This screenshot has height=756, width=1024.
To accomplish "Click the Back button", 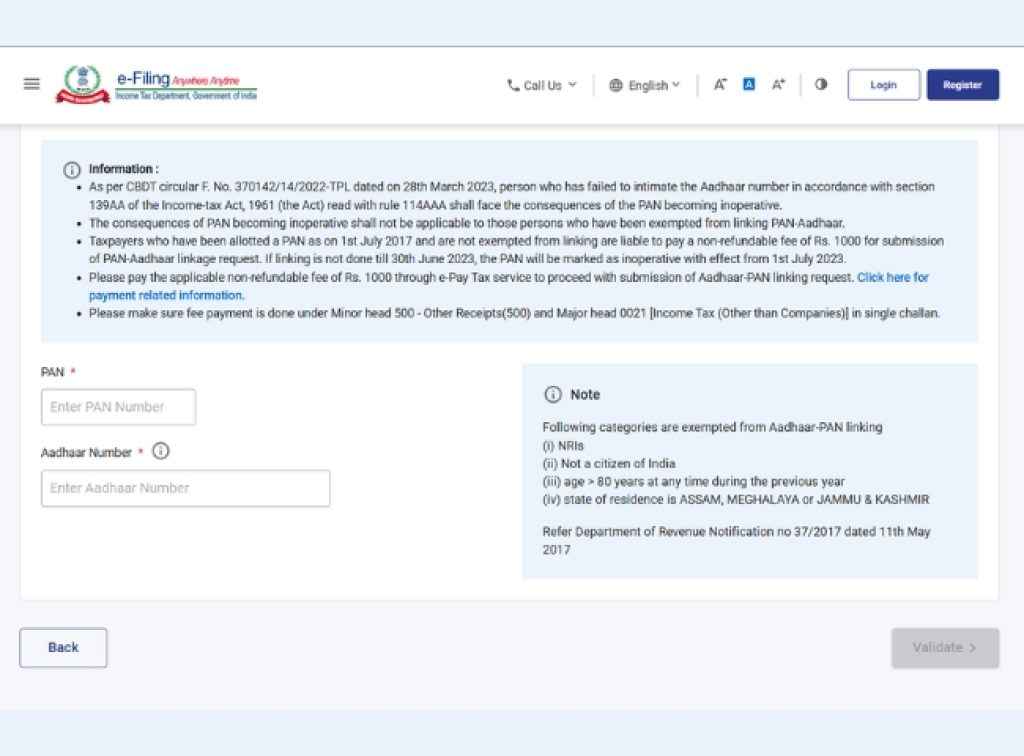I will pyautogui.click(x=63, y=647).
